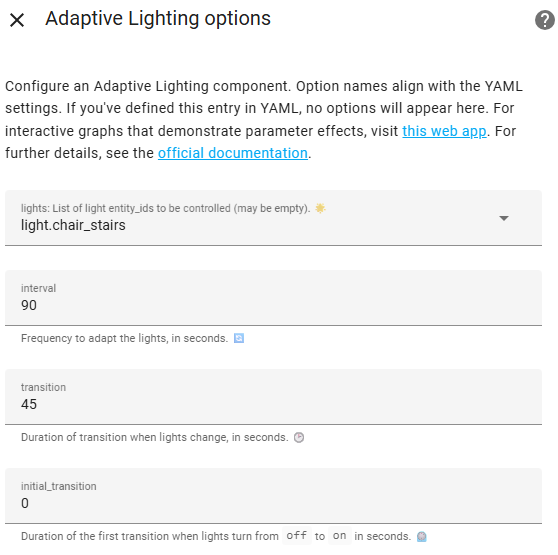Image resolution: width=558 pixels, height=555 pixels.
Task: Open help with the question mark icon
Action: pos(545,20)
